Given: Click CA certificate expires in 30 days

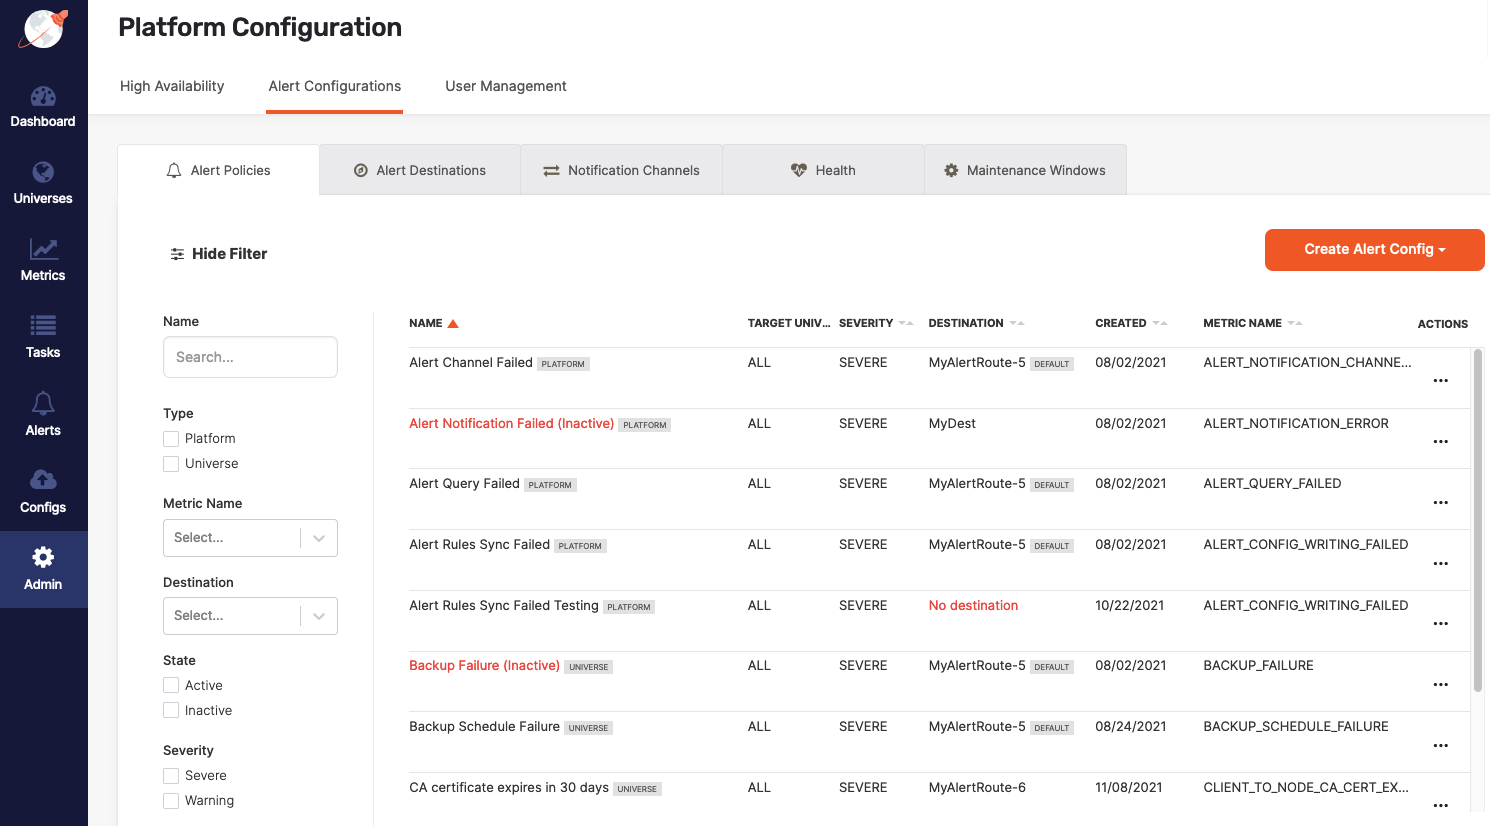Looking at the screenshot, I should click(508, 788).
